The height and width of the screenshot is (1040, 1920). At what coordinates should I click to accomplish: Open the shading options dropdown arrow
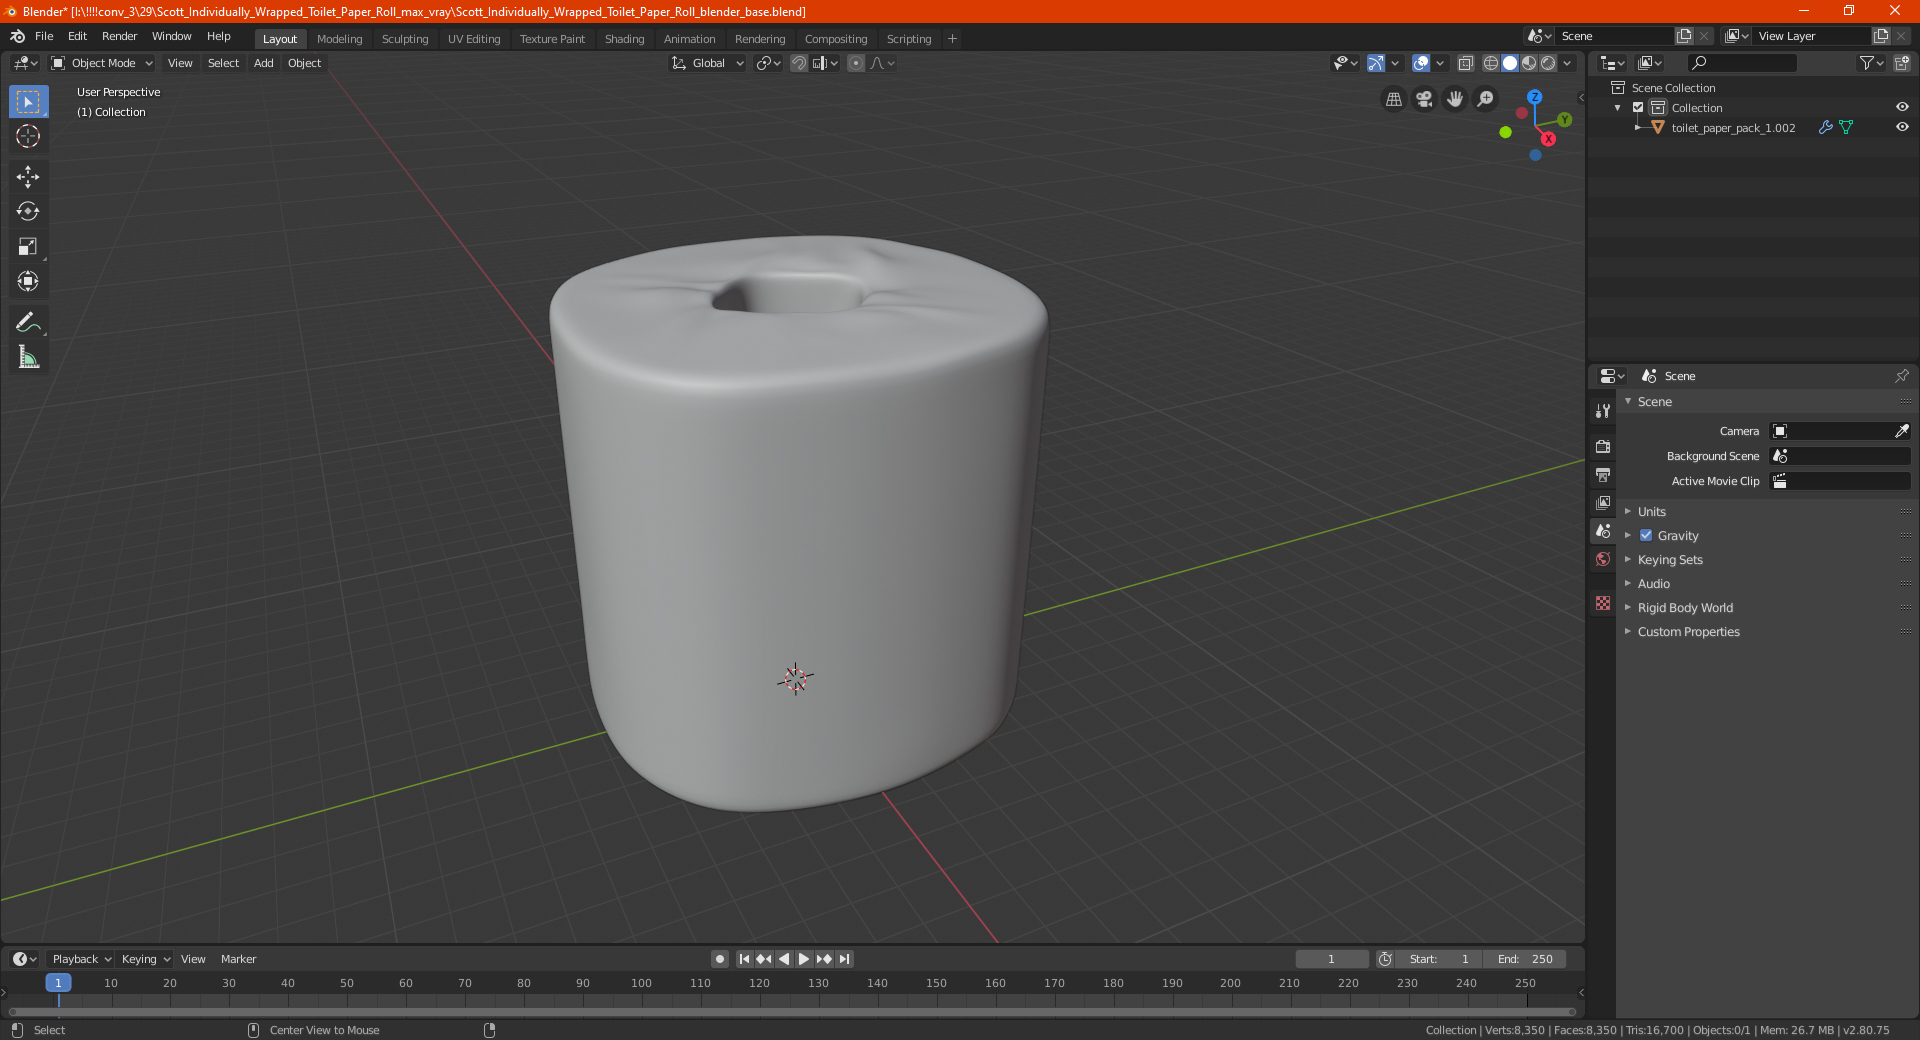pyautogui.click(x=1567, y=63)
